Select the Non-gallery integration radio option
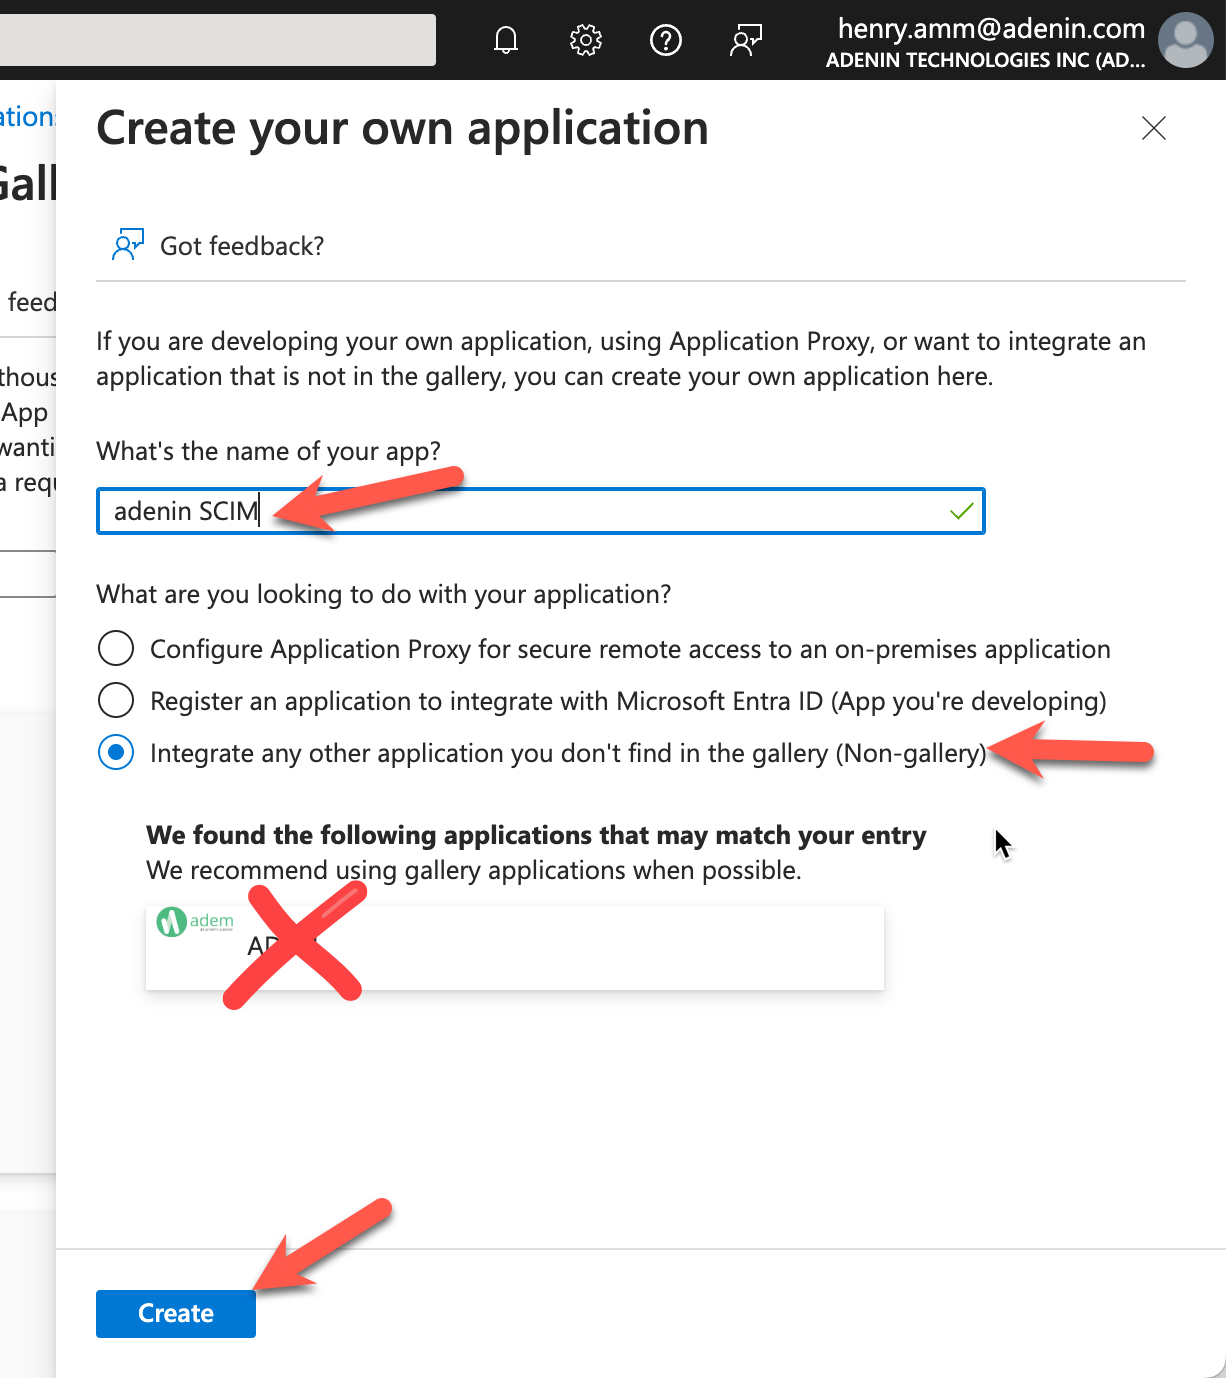1226x1378 pixels. pos(116,752)
